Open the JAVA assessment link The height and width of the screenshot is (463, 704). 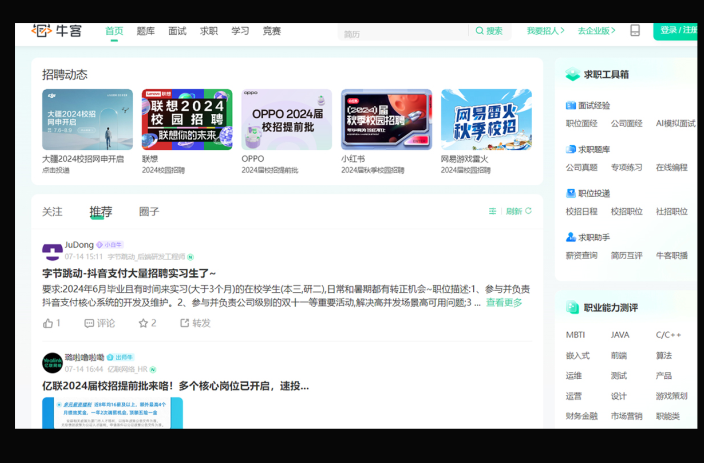[x=620, y=335]
